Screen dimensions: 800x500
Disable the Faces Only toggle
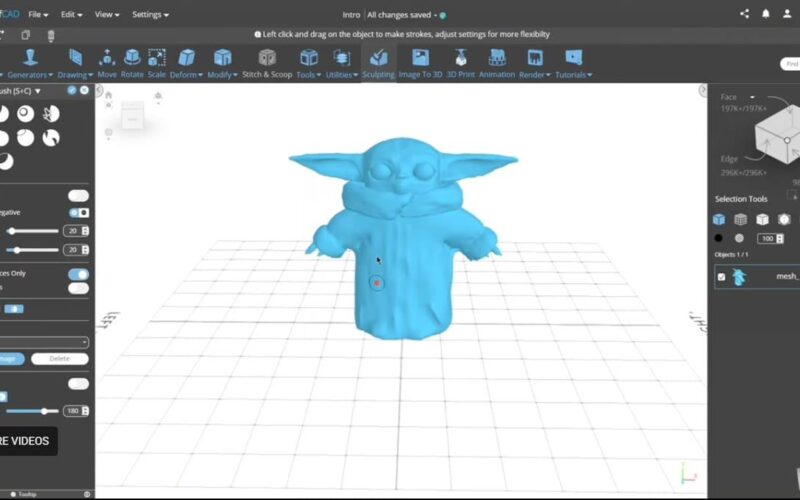pyautogui.click(x=78, y=274)
